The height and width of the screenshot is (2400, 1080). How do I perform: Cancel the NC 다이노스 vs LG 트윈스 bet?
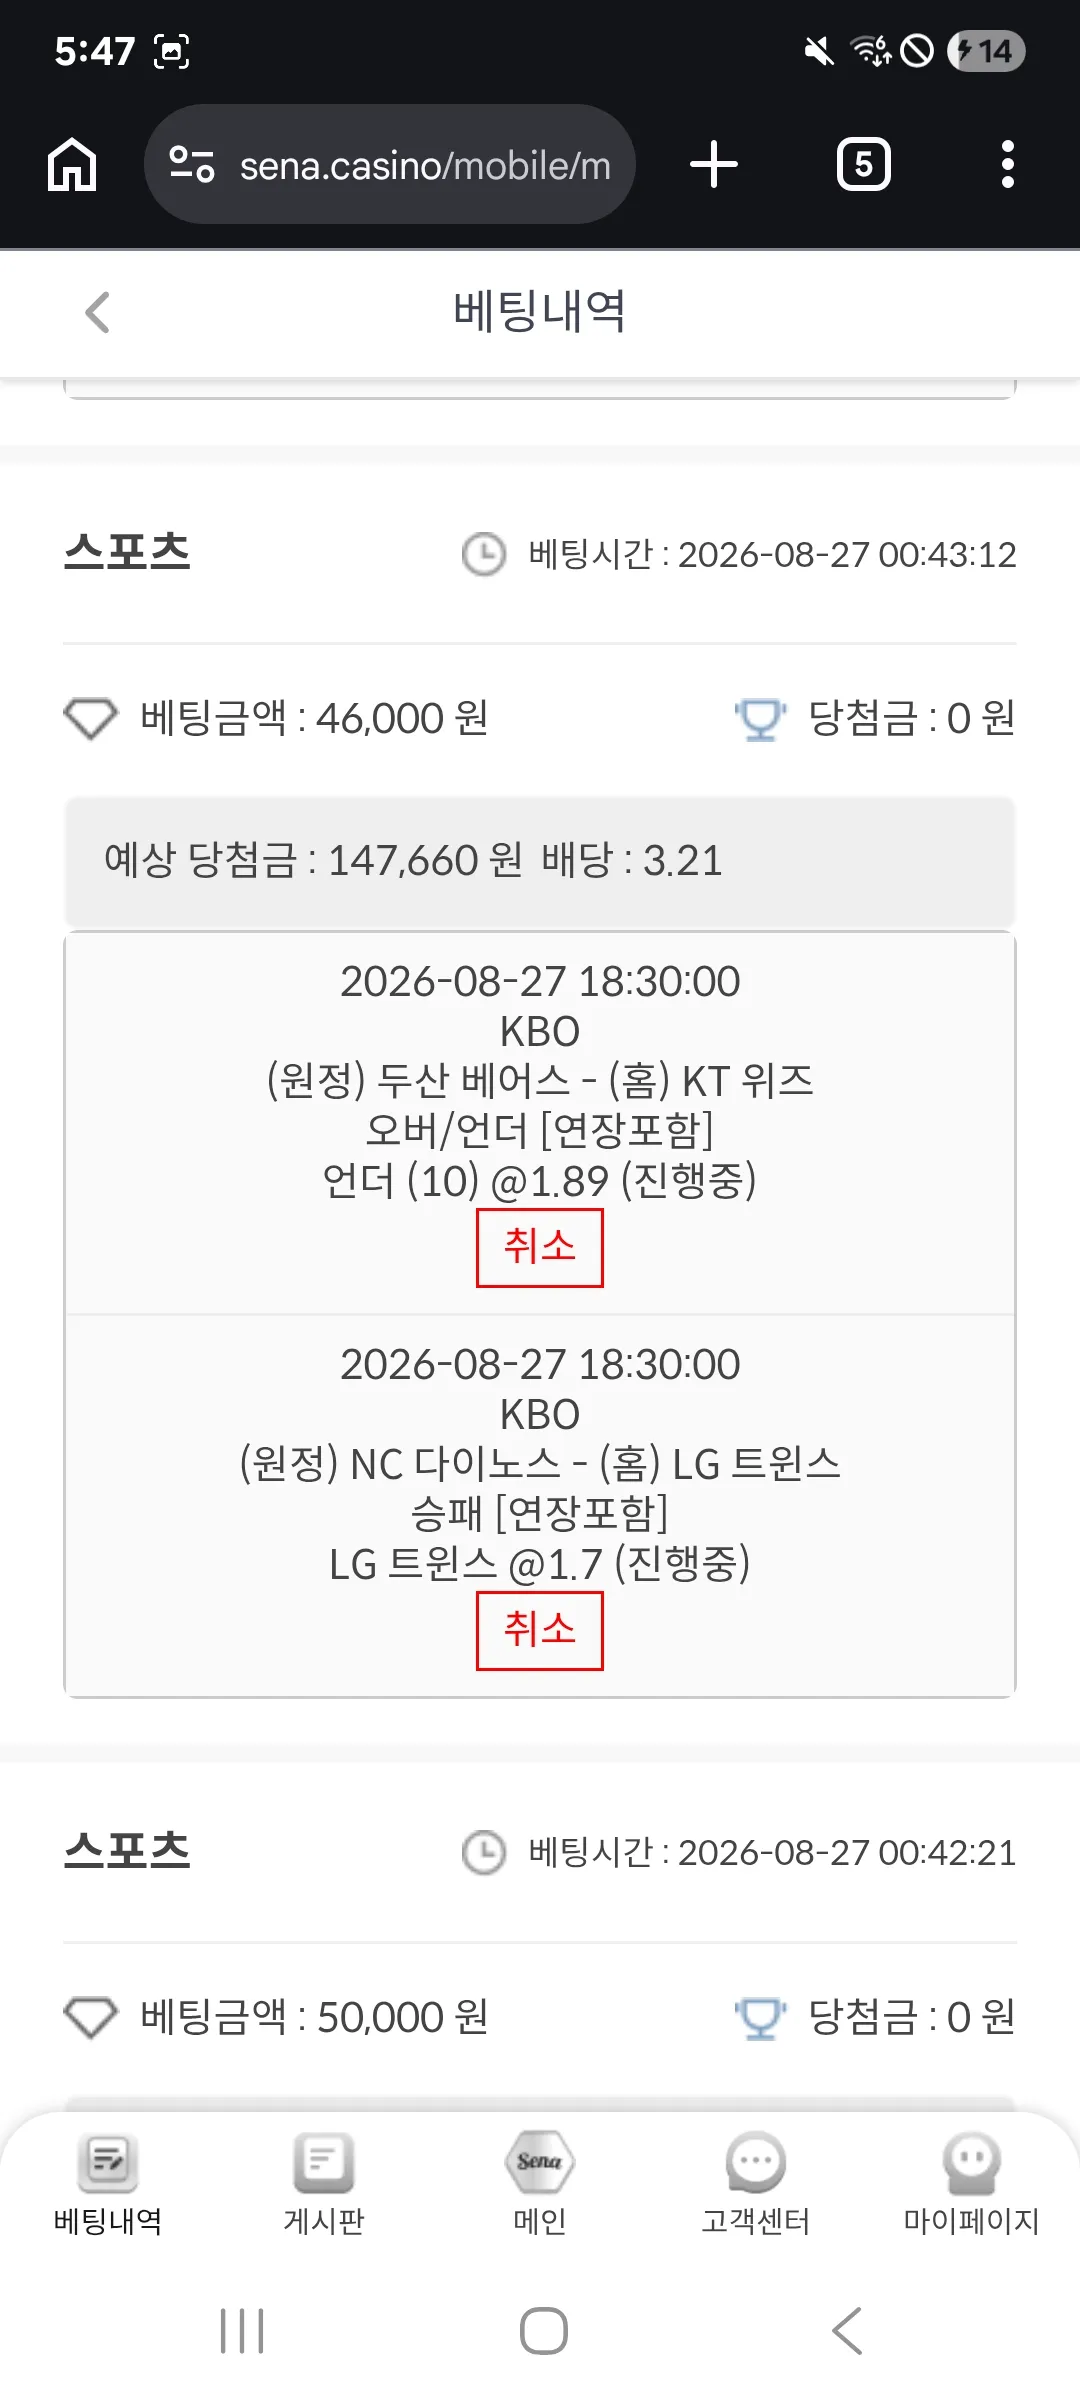(x=540, y=1631)
